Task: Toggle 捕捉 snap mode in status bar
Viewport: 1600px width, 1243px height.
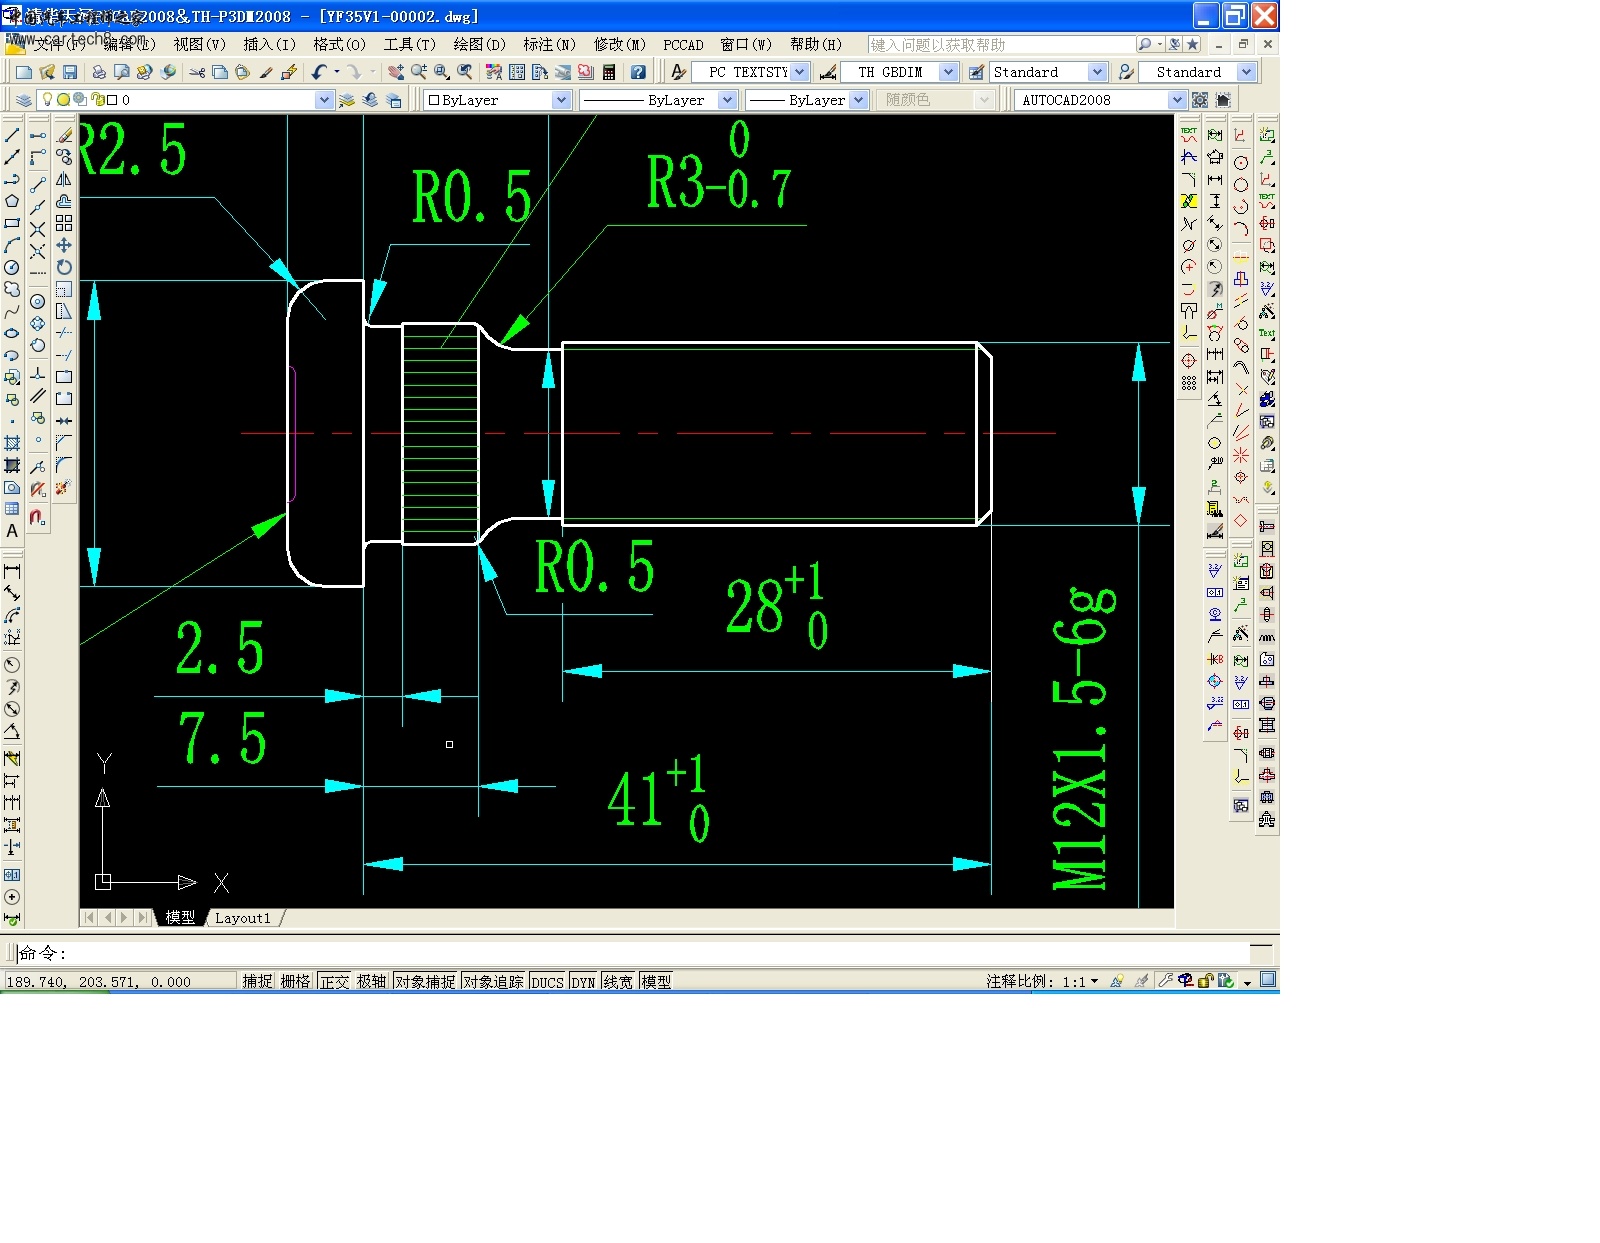Action: (257, 982)
